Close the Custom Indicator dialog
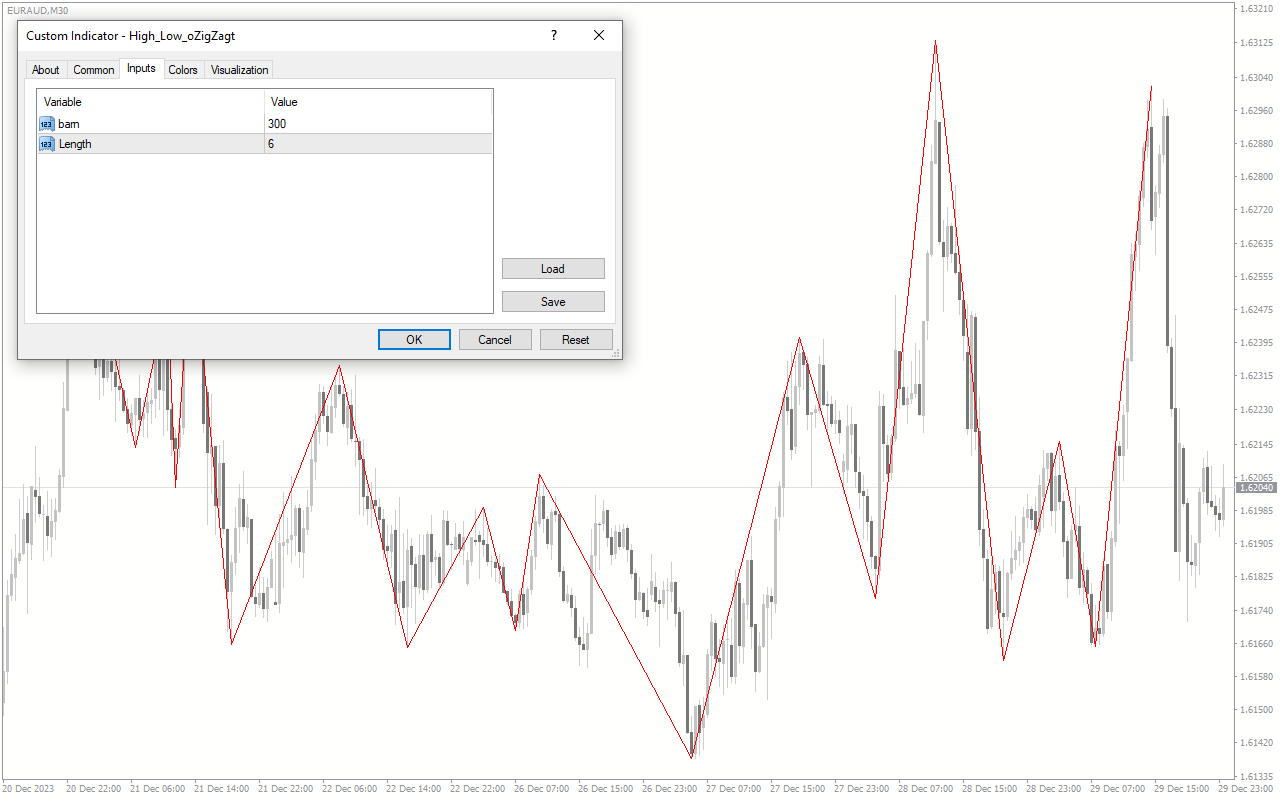 pos(599,35)
